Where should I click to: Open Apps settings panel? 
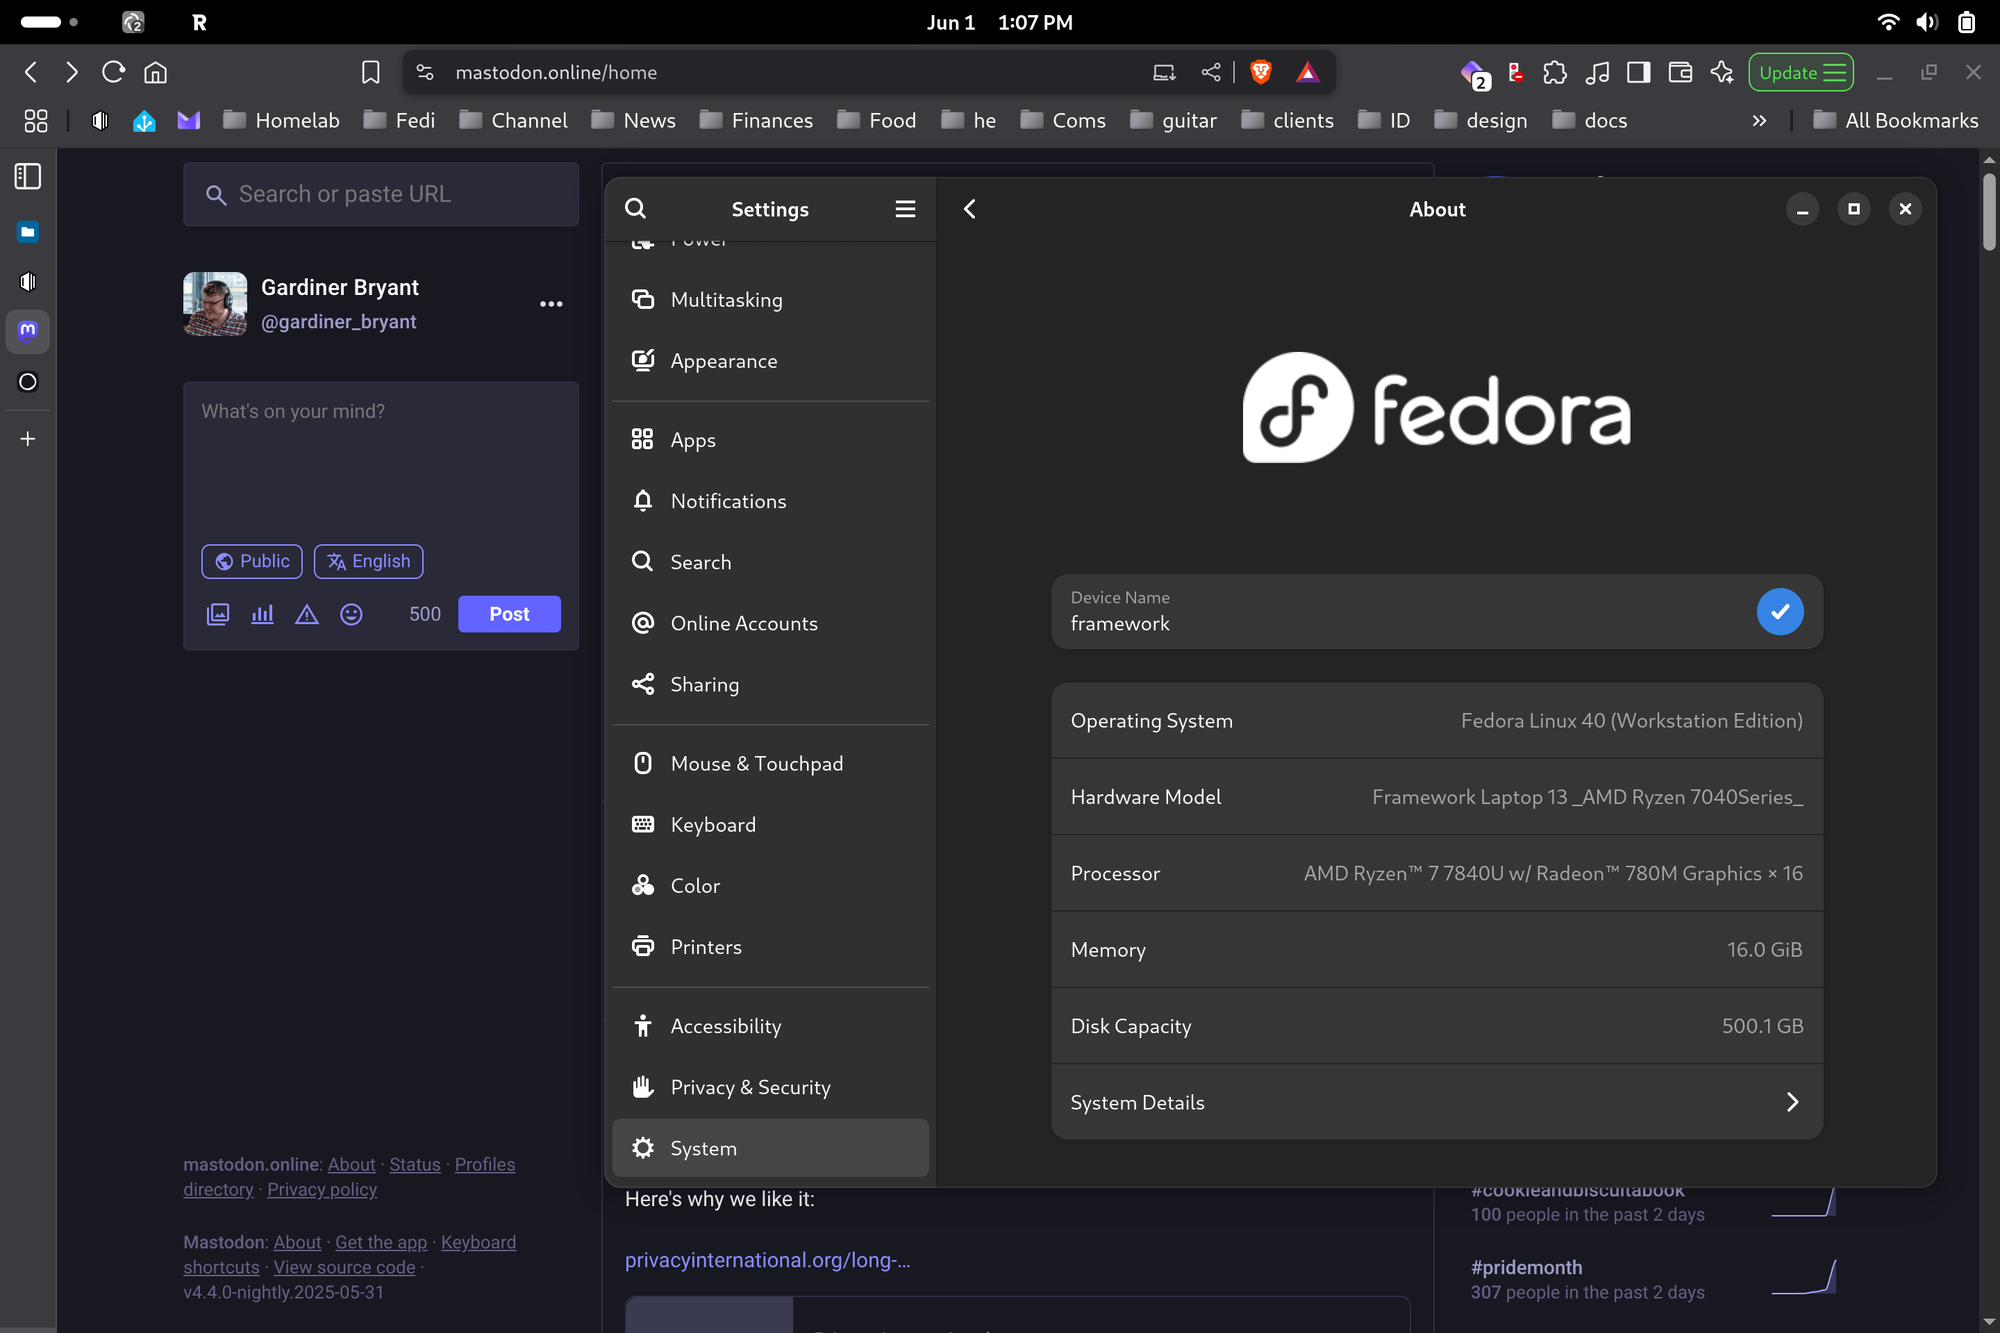click(x=770, y=440)
